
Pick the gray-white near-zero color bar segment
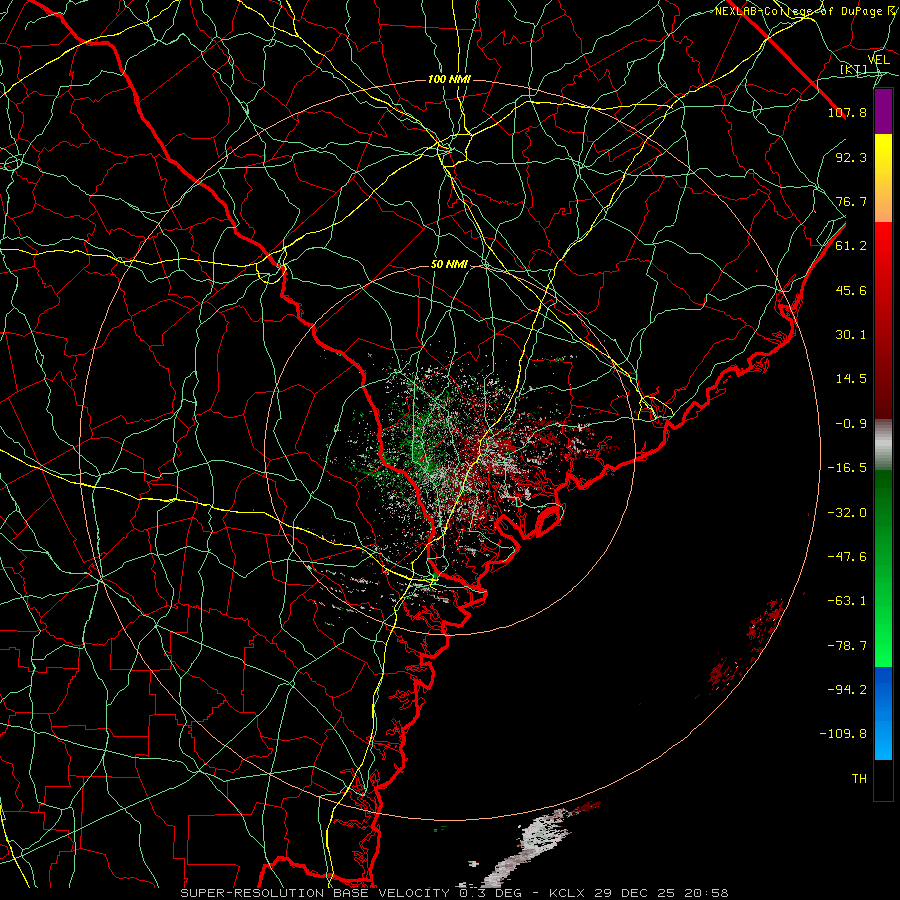pos(883,443)
